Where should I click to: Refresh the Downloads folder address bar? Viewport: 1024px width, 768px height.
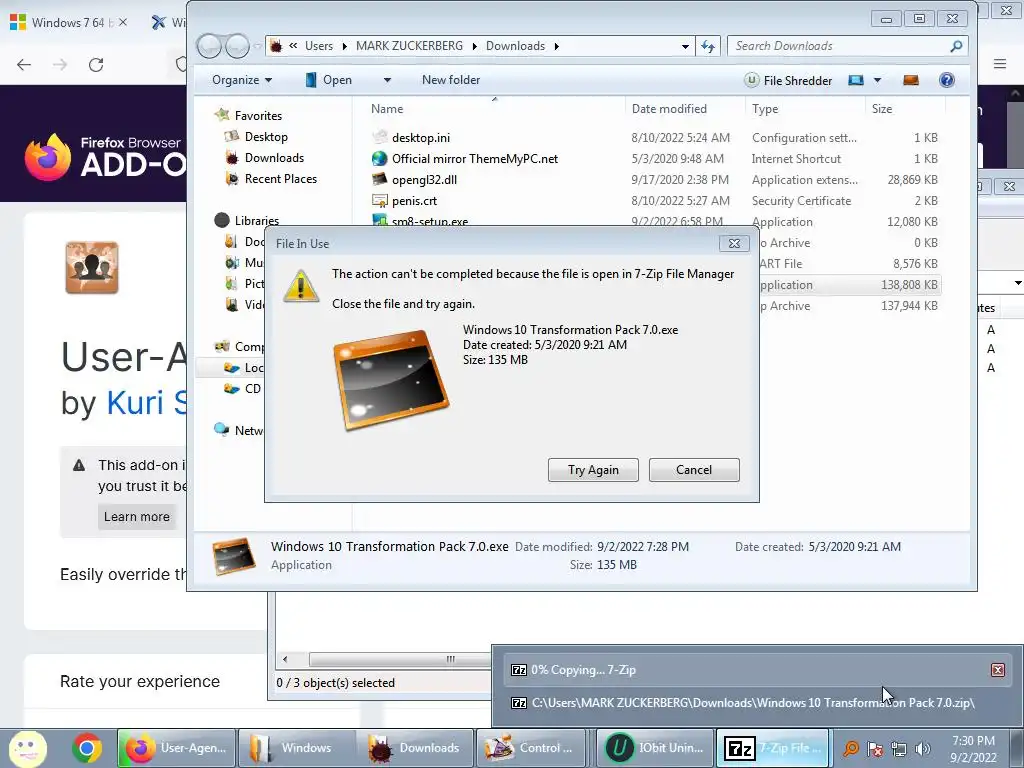tap(708, 46)
